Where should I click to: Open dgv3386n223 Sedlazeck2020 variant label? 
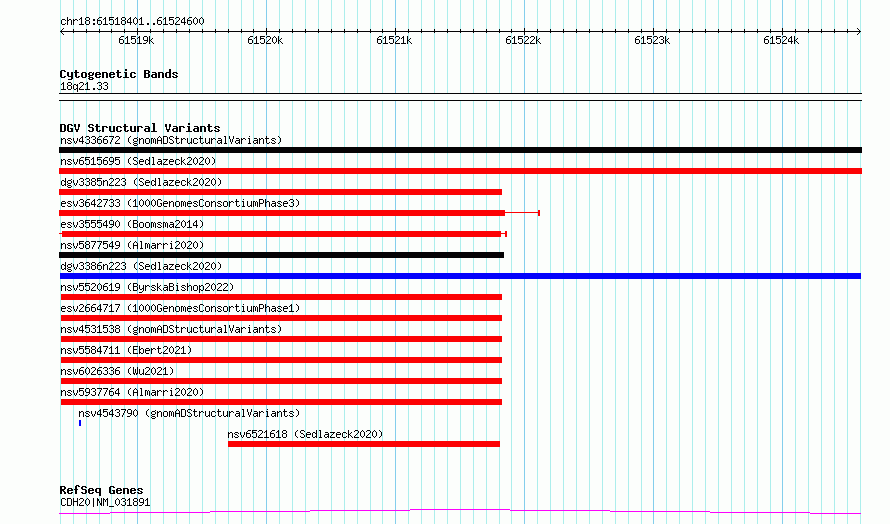point(141,266)
